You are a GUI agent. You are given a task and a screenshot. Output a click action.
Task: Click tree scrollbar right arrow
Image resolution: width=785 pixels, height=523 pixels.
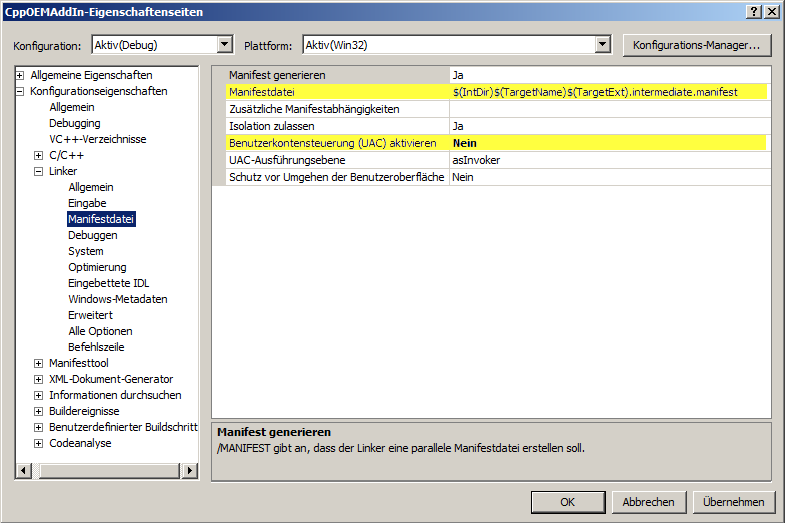coord(189,470)
